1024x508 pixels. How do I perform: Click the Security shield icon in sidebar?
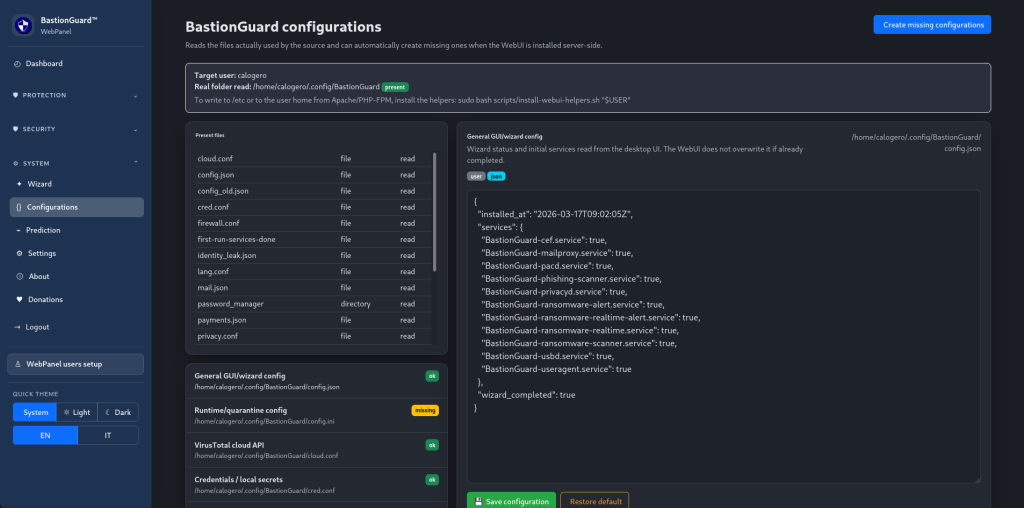tap(16, 129)
